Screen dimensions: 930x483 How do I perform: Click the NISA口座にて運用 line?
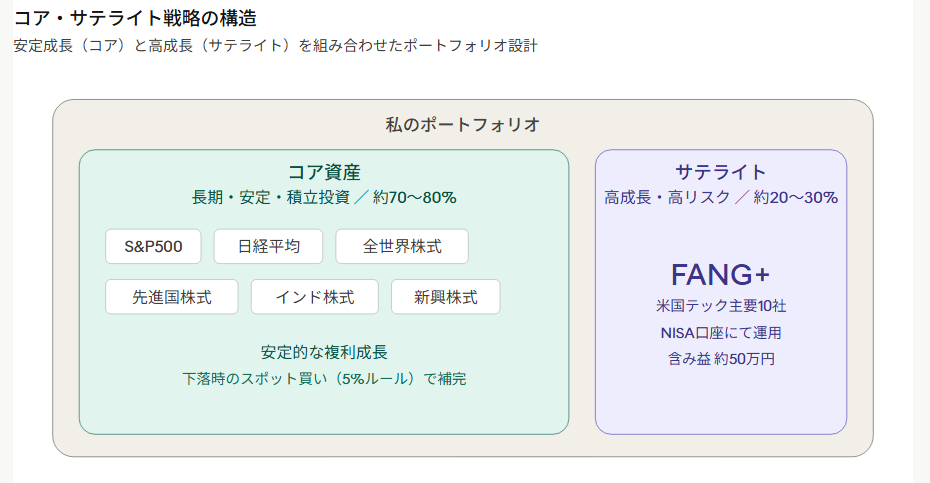(721, 332)
